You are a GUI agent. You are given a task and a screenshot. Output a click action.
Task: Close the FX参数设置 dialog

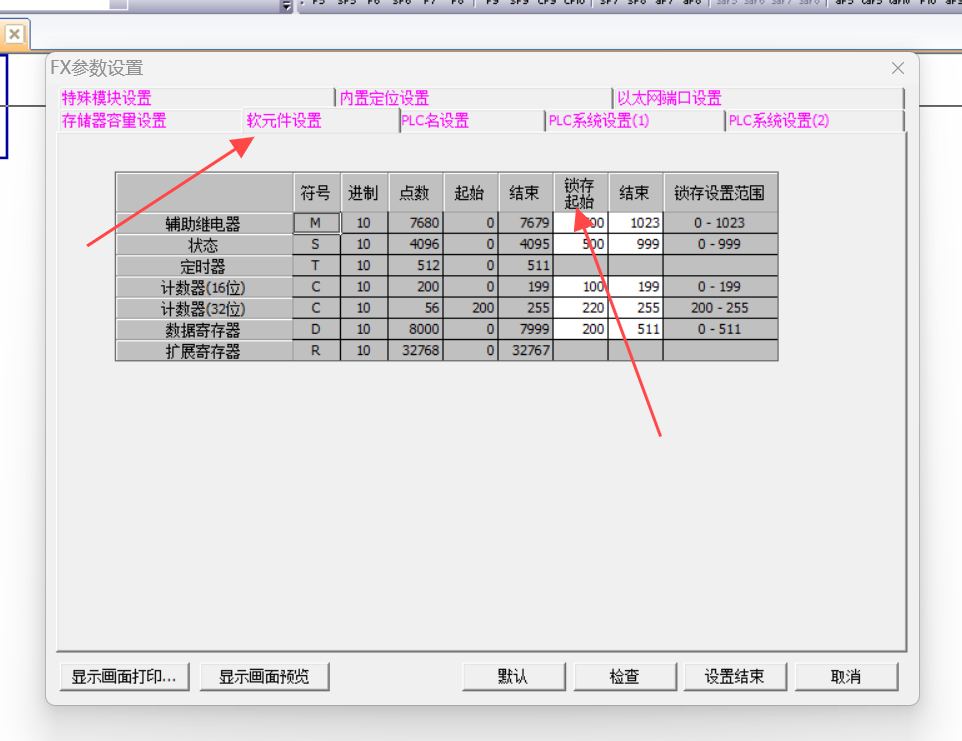(897, 68)
